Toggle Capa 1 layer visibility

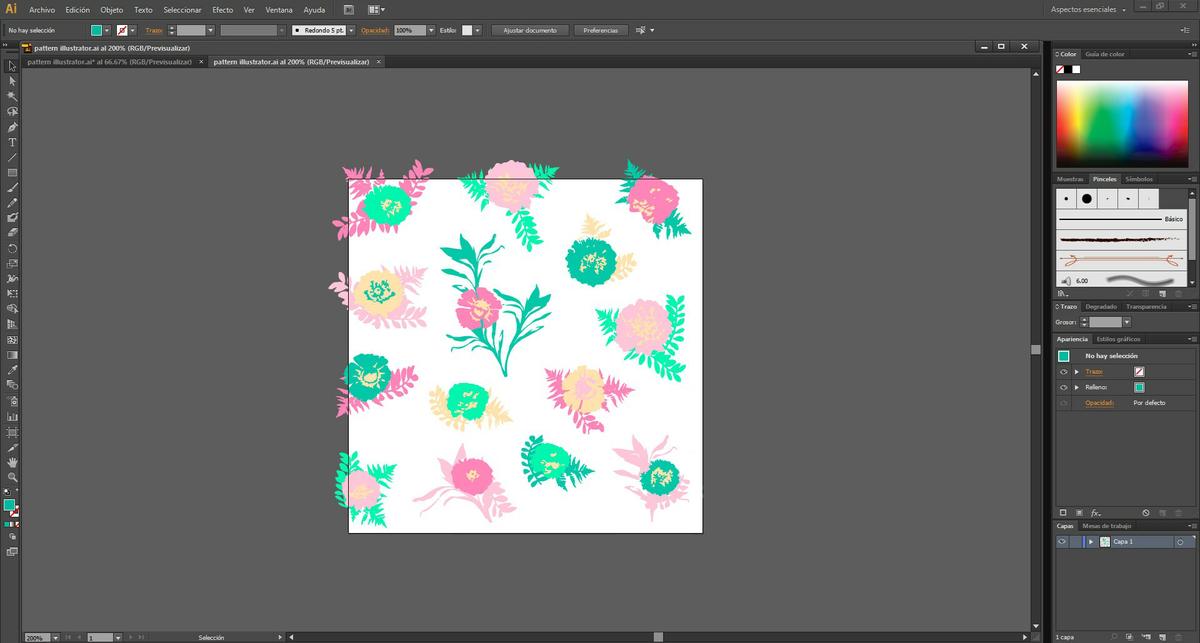click(1062, 541)
